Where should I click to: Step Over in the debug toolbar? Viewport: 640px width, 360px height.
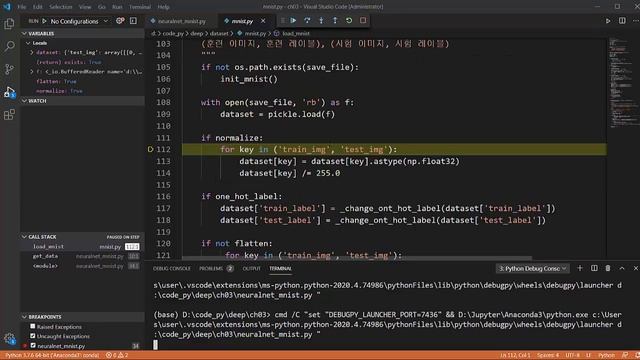[x=307, y=20]
